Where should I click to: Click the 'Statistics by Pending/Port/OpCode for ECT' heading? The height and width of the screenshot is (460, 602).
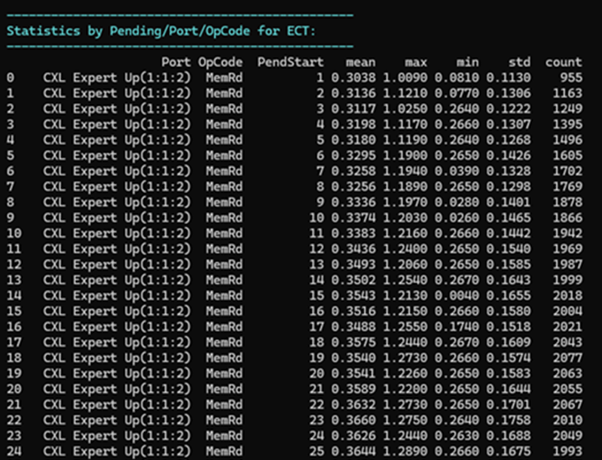point(161,30)
